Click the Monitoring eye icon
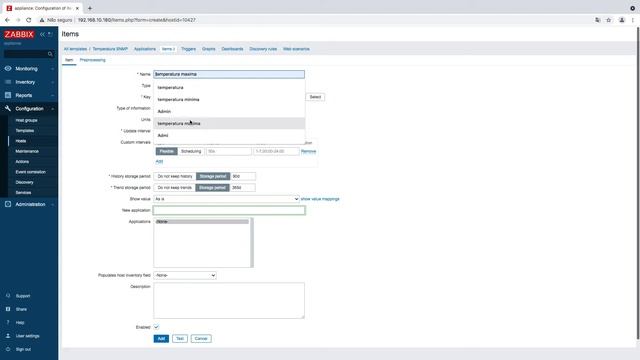This screenshot has height=360, width=640. 8,69
